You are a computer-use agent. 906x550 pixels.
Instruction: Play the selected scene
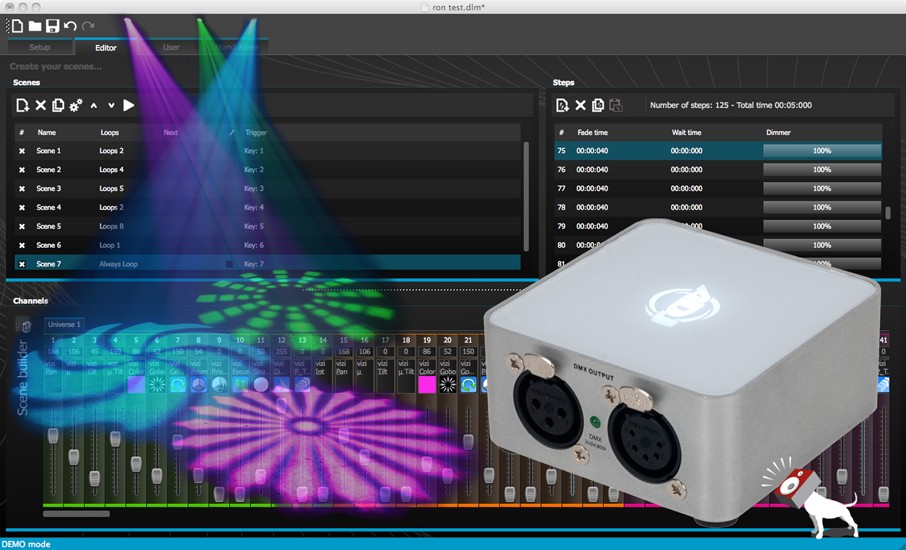tap(129, 105)
